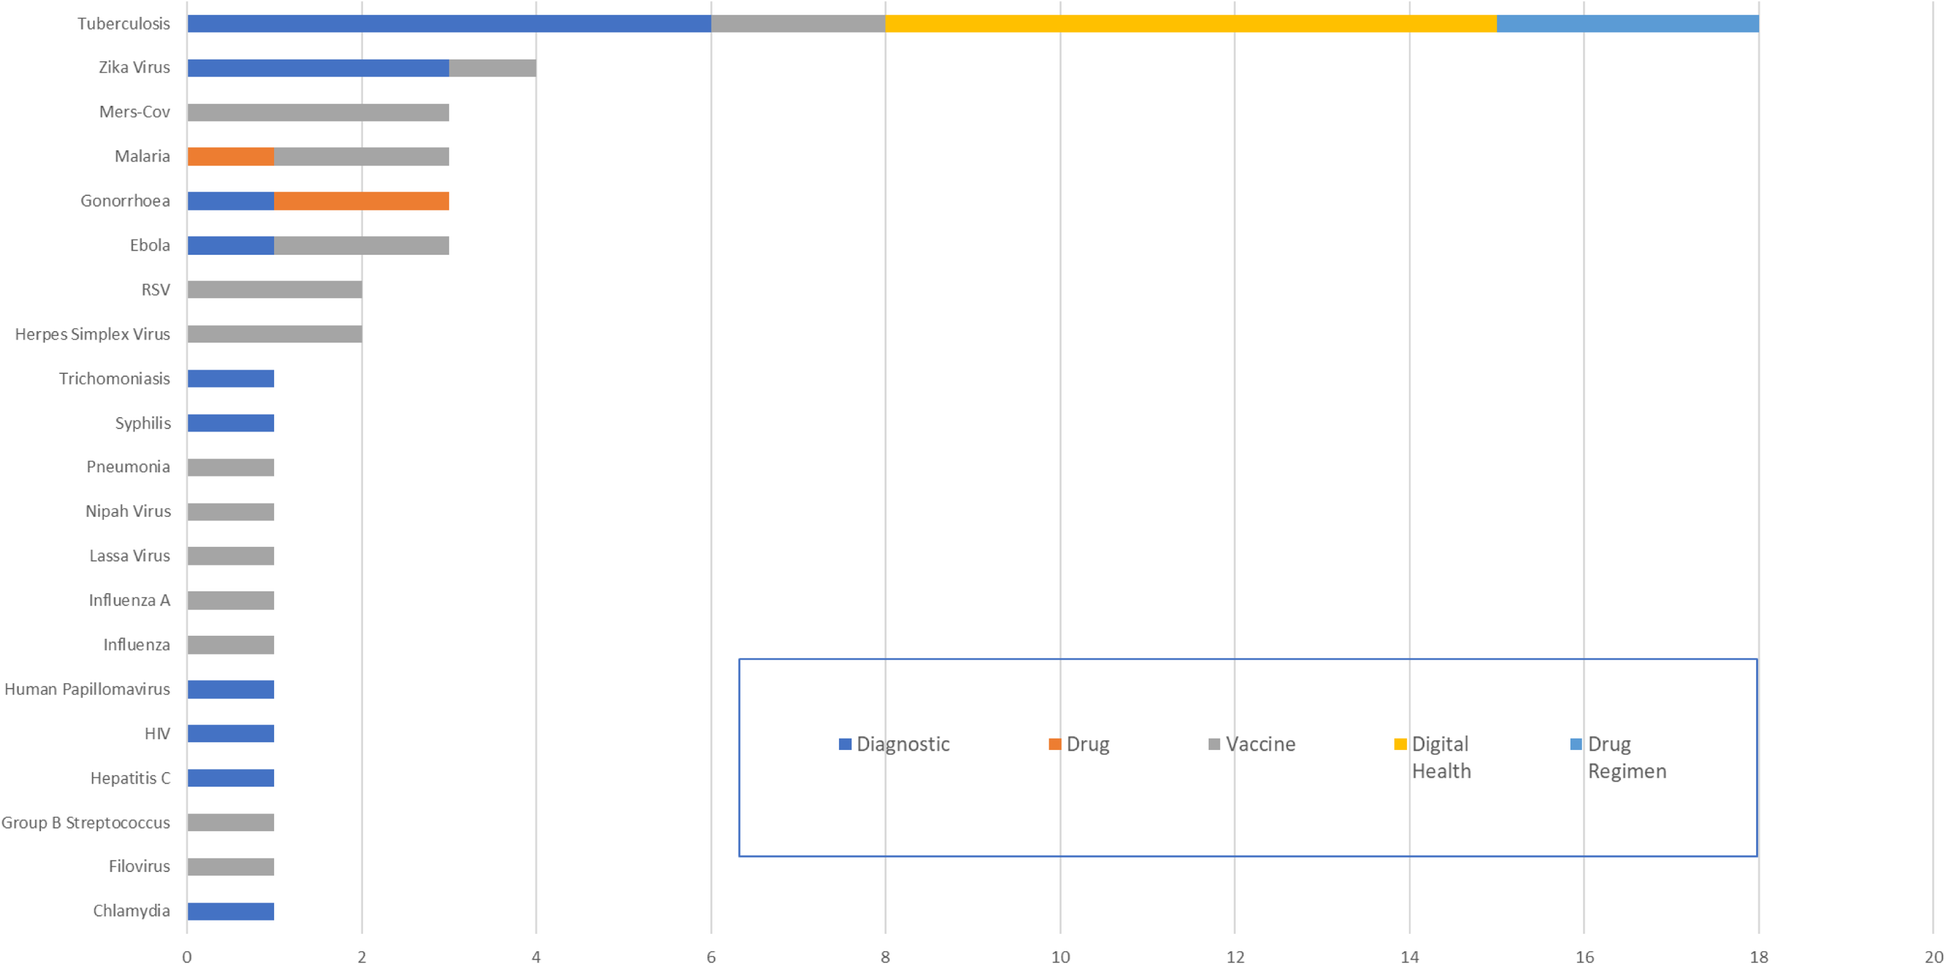Select the Group B Streptococcus bar
Viewport: 1946px width, 965px height.
(231, 822)
